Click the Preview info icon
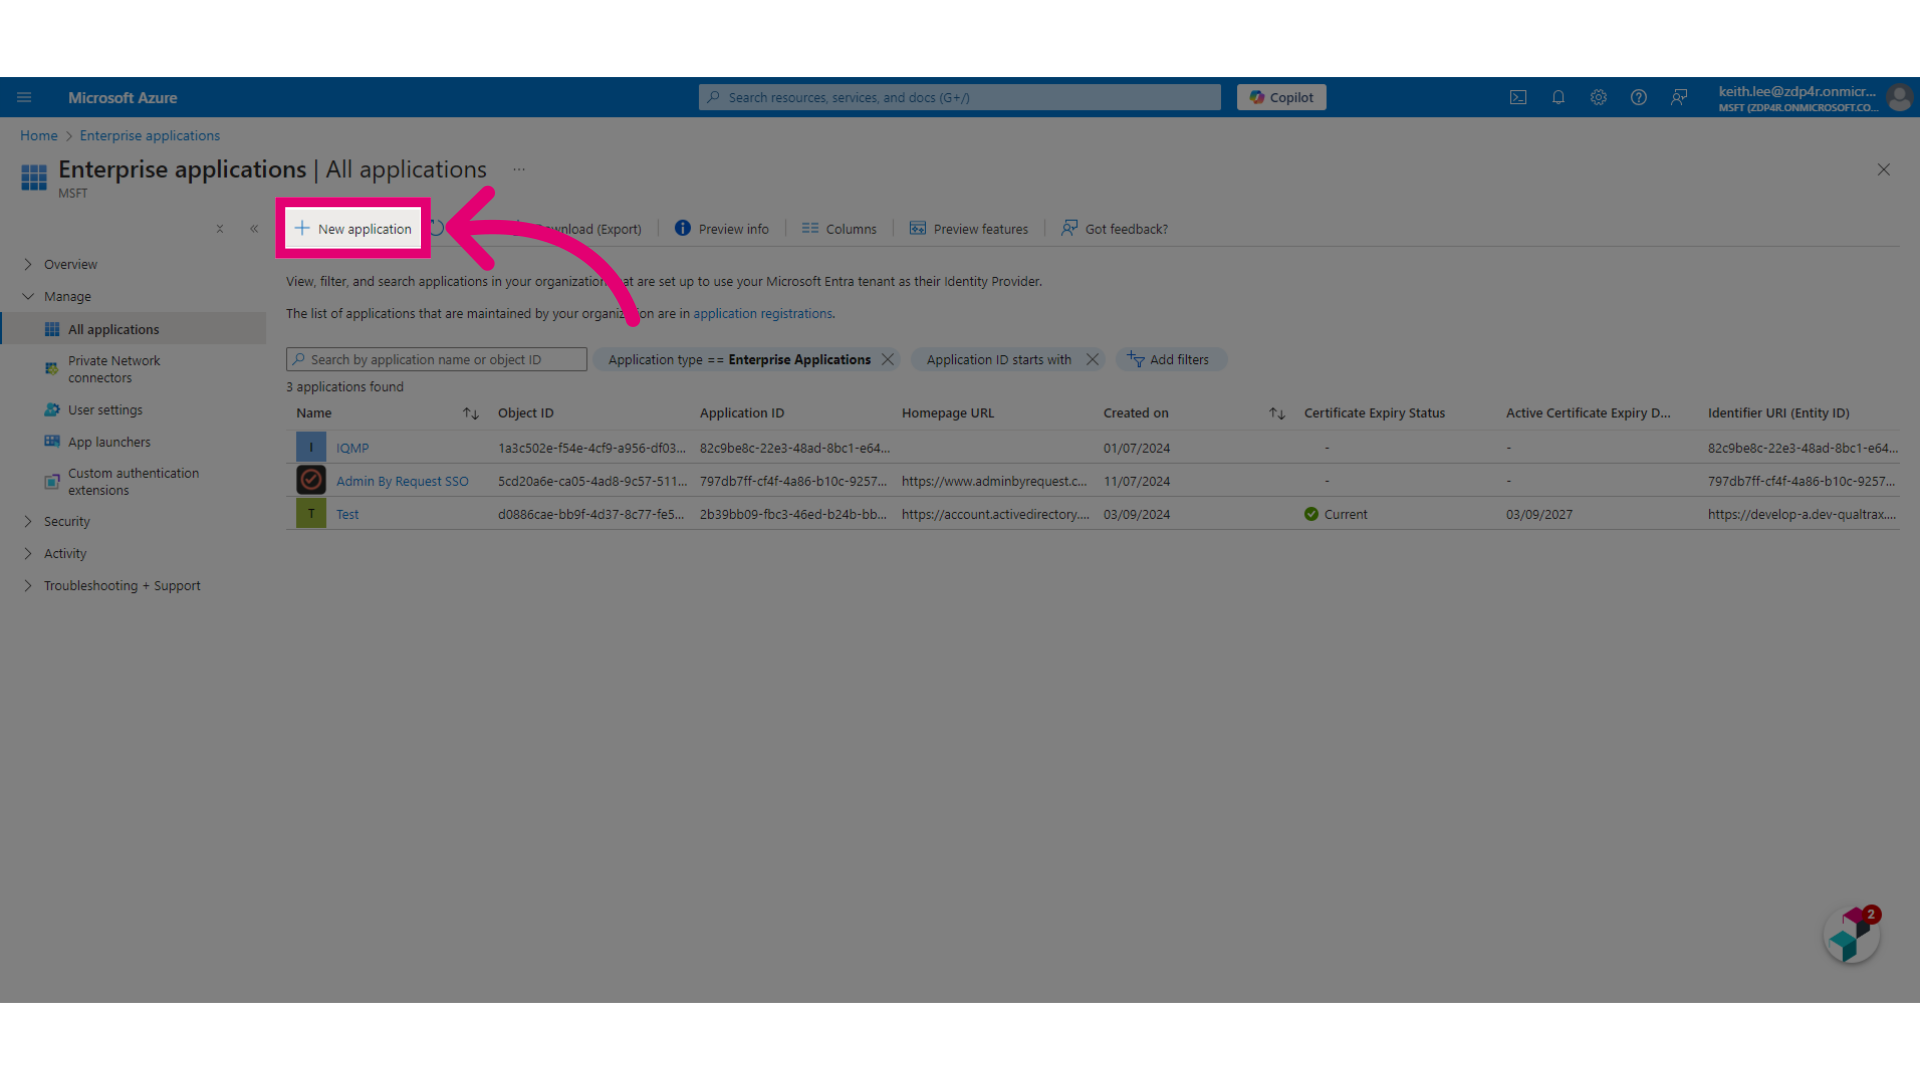Screen dimensions: 1920x1080 (683, 228)
